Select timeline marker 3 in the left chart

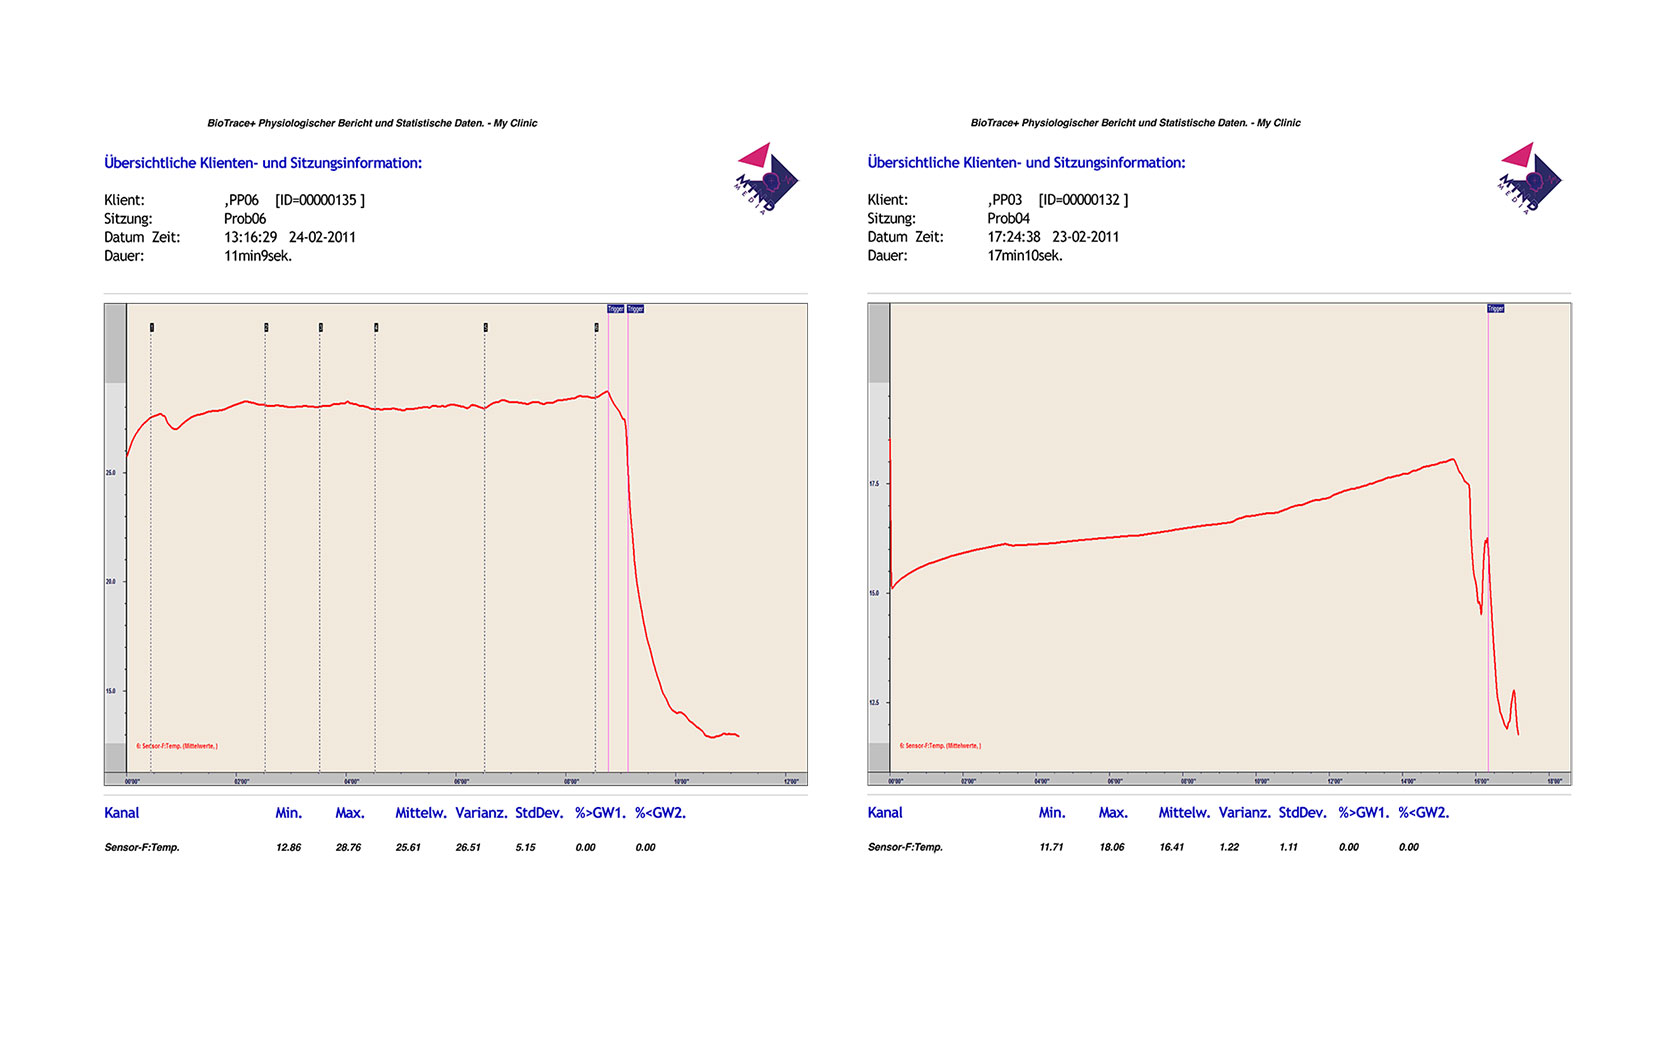[321, 327]
